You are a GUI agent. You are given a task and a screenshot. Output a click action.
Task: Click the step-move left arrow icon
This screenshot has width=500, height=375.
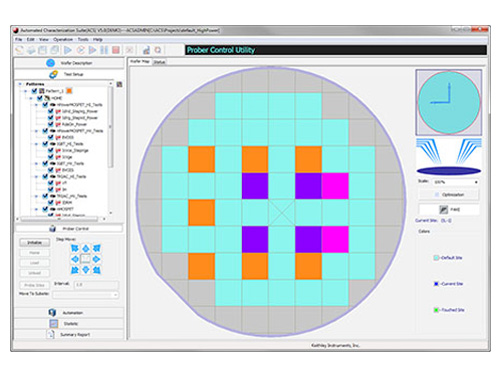[75, 259]
